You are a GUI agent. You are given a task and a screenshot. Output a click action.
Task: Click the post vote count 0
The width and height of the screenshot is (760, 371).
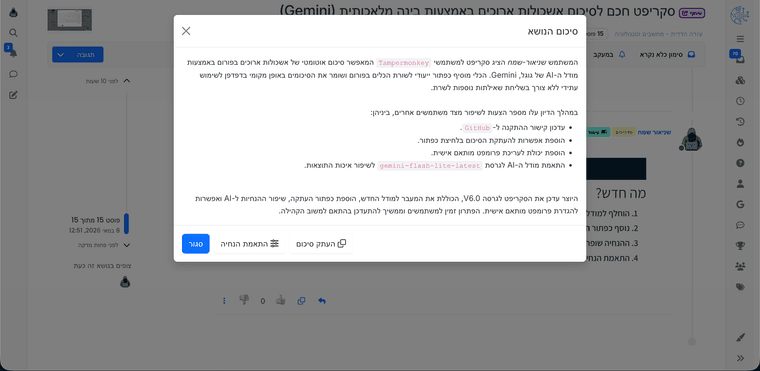point(263,301)
